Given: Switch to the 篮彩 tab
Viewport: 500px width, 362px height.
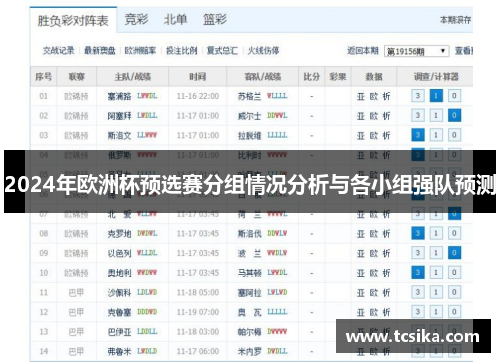Looking at the screenshot, I should tap(215, 19).
